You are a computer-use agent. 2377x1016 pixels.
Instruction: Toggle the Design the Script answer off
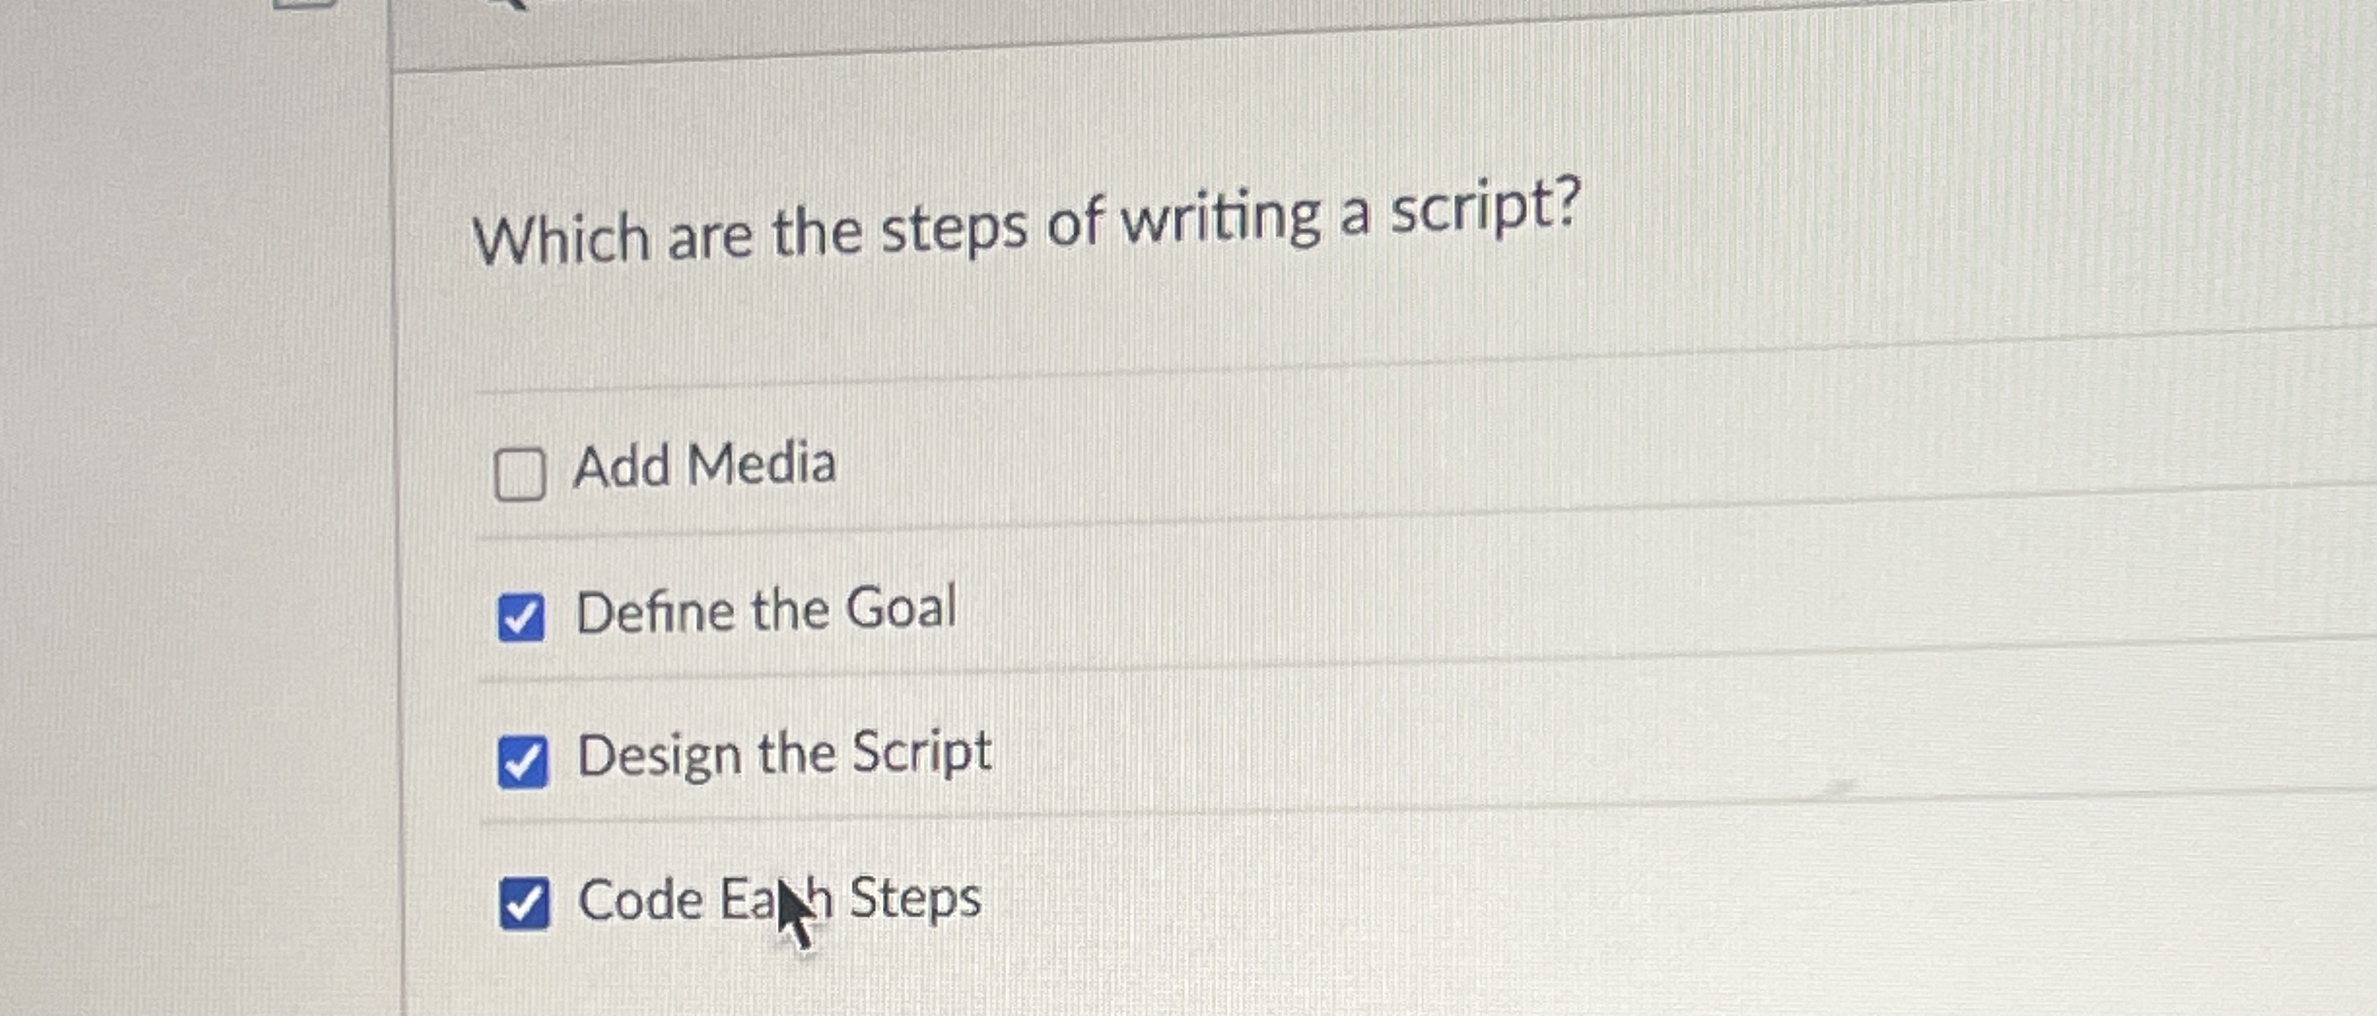523,762
